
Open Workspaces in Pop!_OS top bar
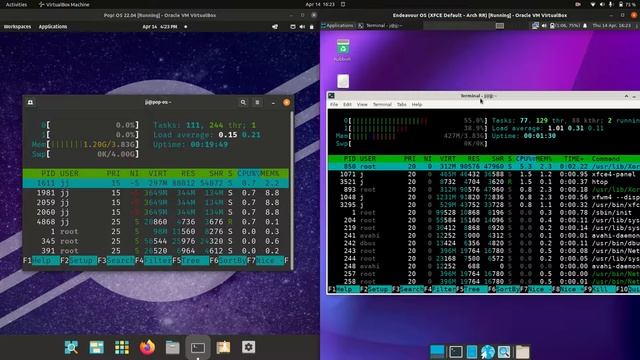(x=18, y=27)
